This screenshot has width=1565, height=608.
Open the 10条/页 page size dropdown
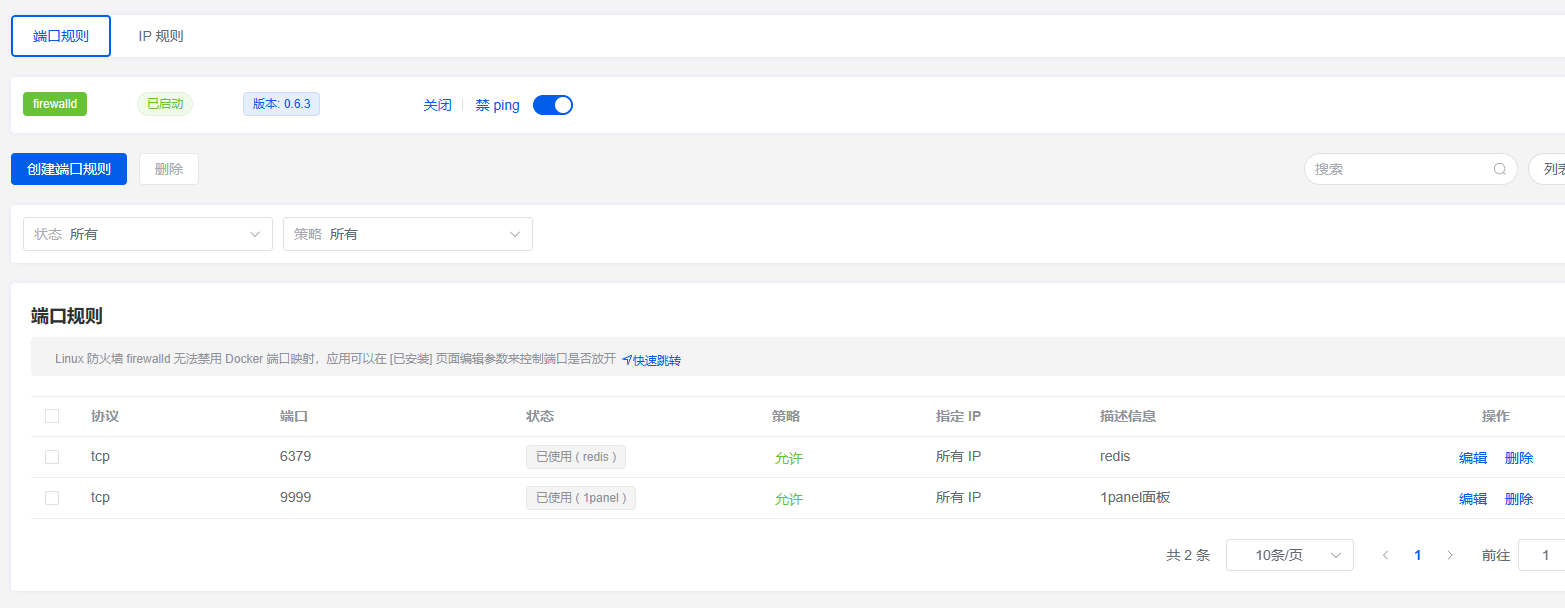[x=1290, y=555]
